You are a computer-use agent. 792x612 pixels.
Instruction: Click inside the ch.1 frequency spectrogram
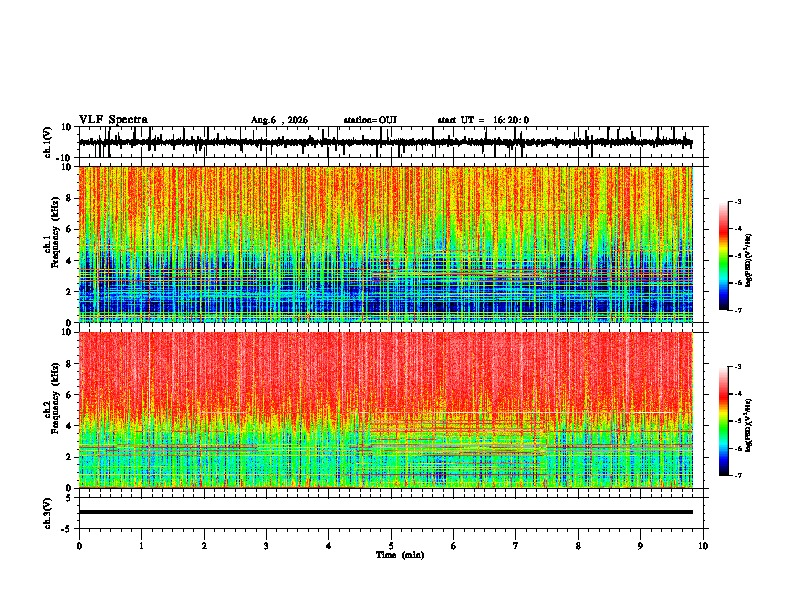pos(386,244)
